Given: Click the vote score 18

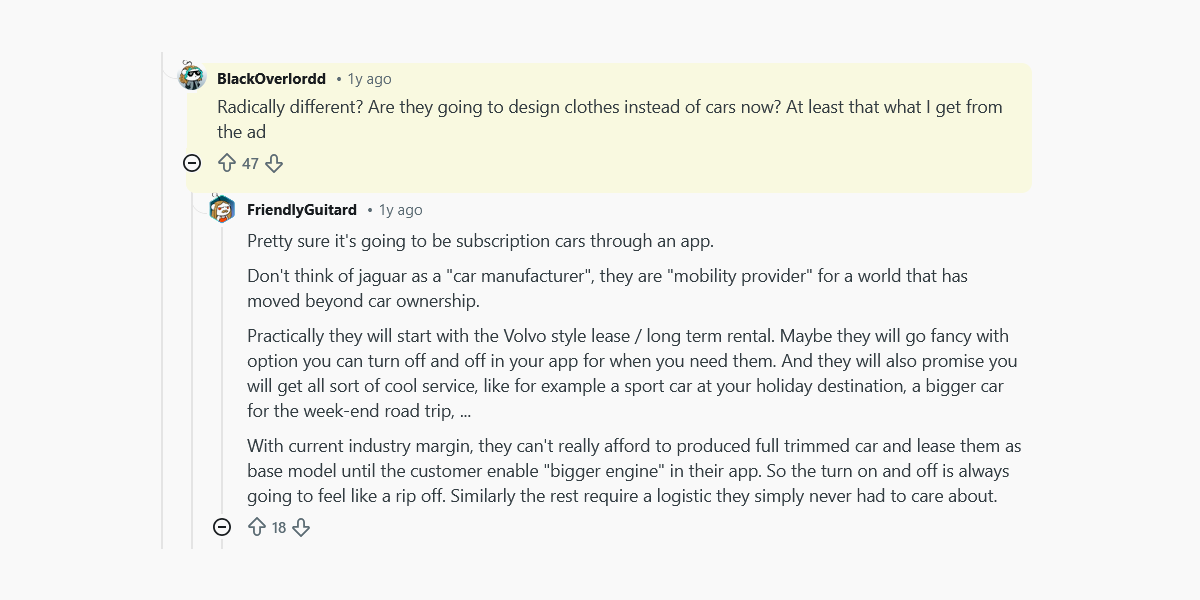Looking at the screenshot, I should tap(278, 526).
